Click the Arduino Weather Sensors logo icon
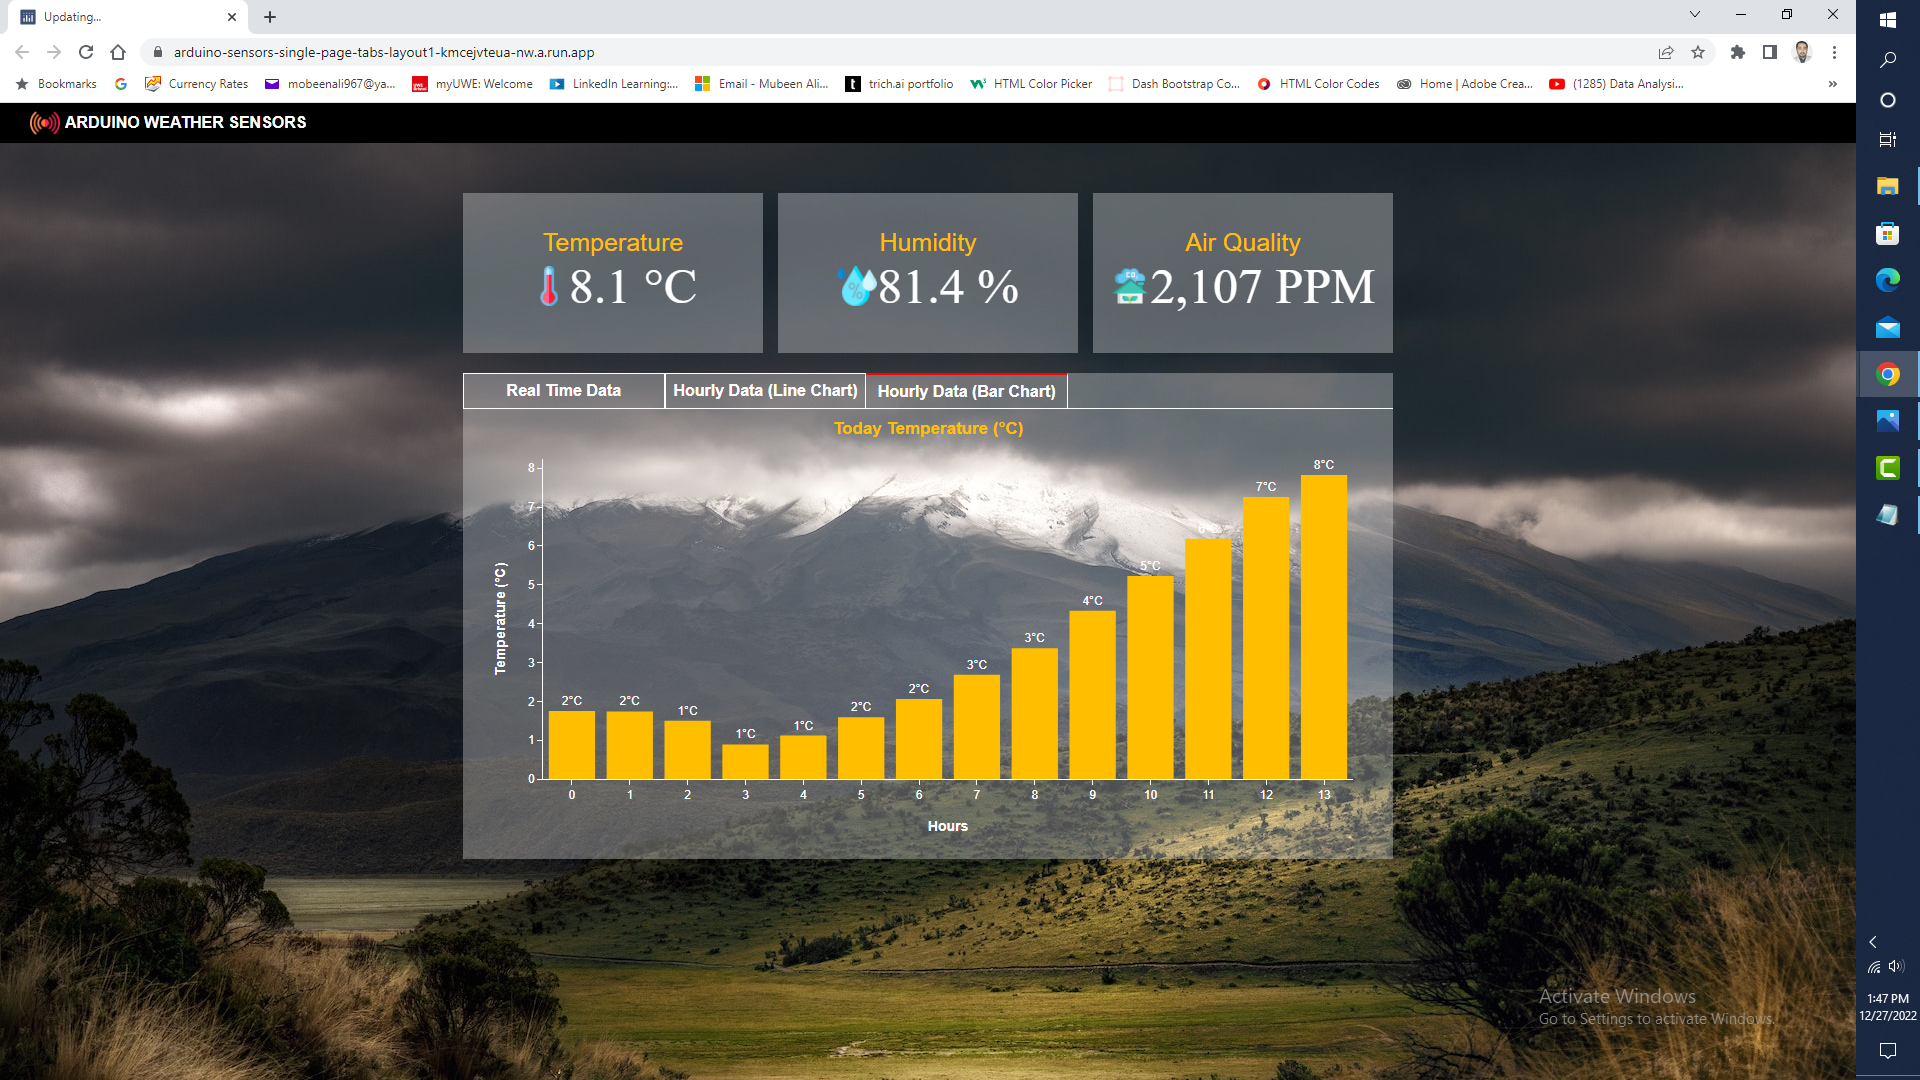Screen dimensions: 1920x1080 point(44,122)
